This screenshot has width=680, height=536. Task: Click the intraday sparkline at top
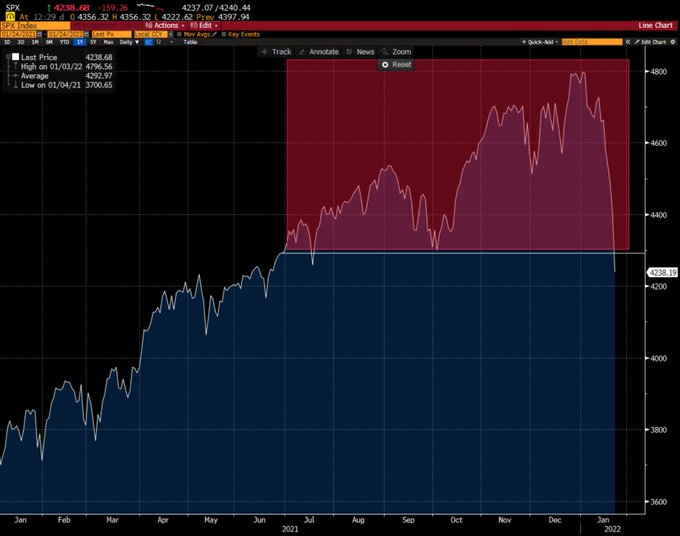click(150, 7)
